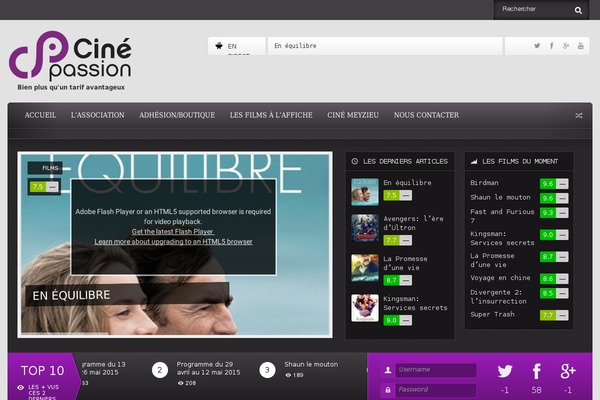Open the Facebook icon in header bar

tap(551, 46)
